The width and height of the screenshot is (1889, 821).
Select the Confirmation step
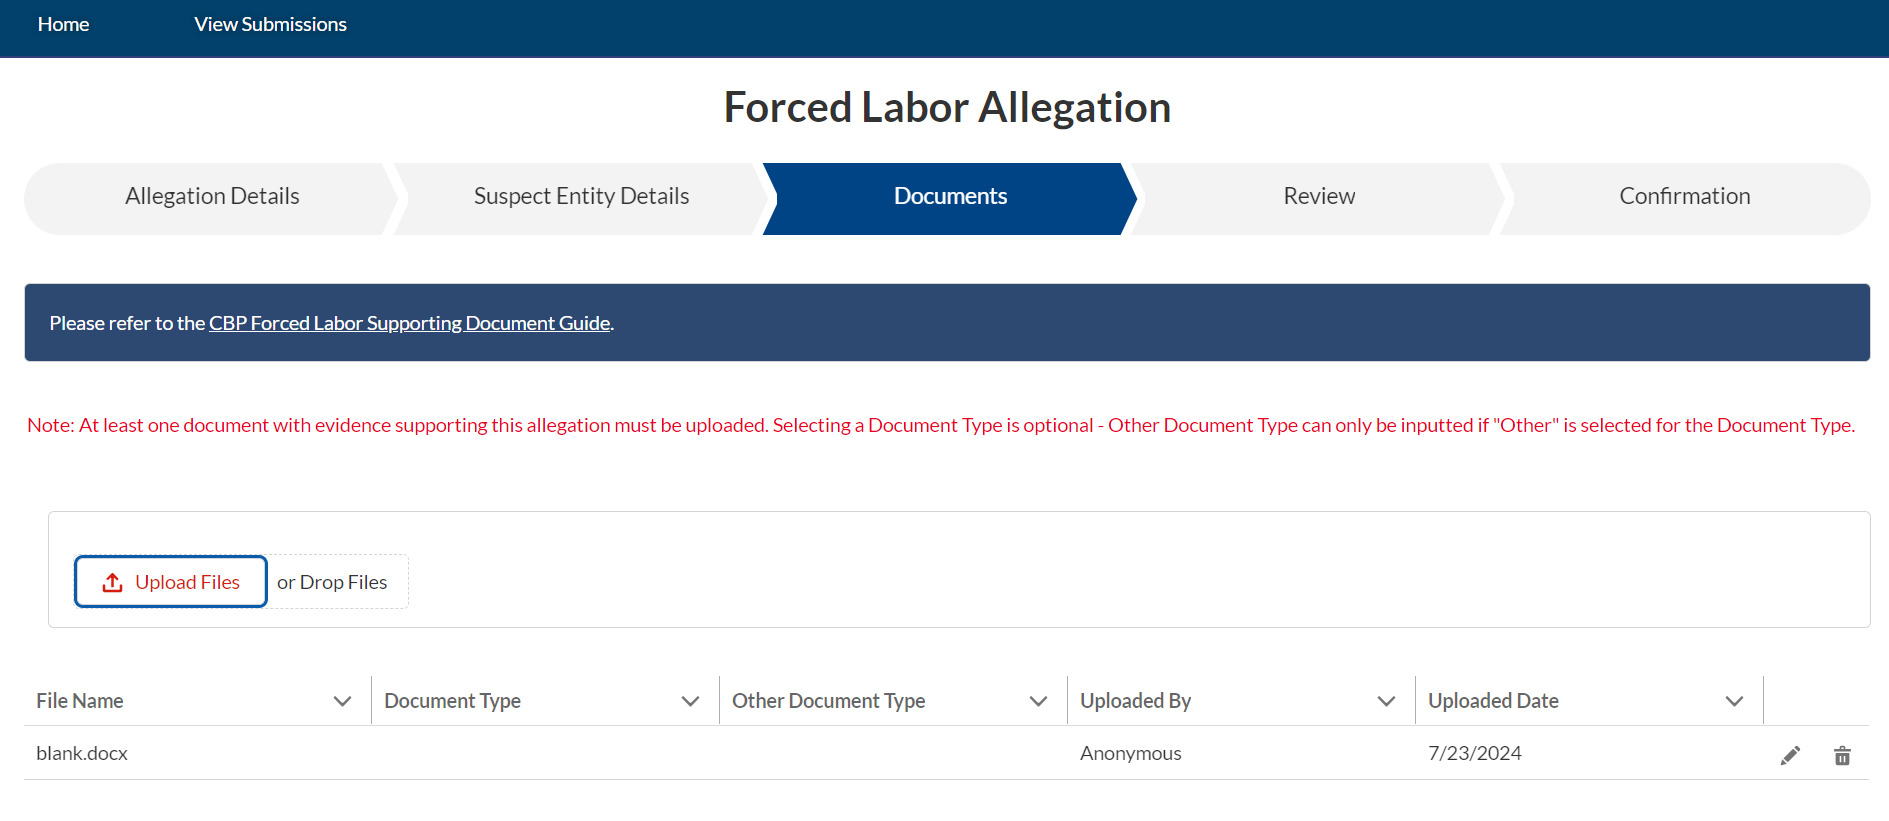click(1684, 197)
